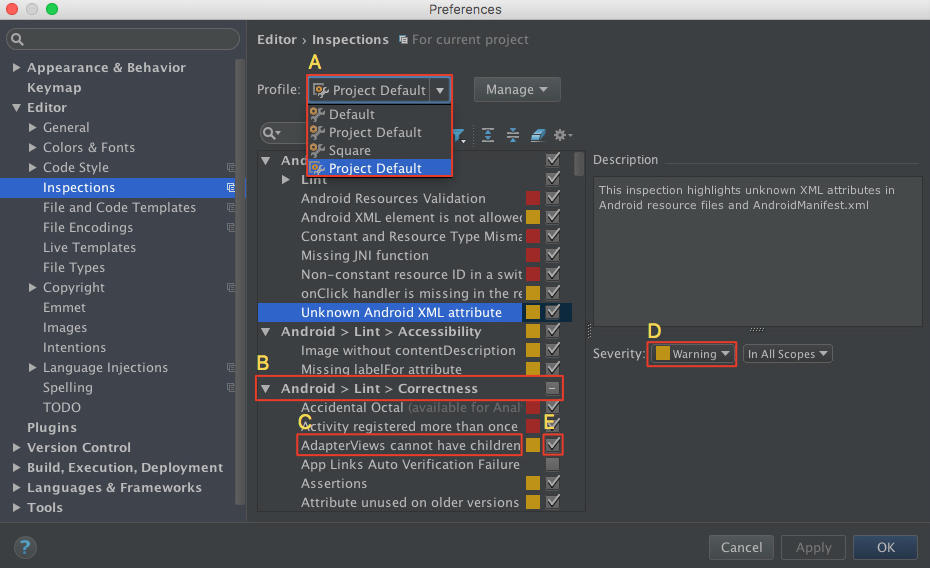Click the Expand All icon in inspections toolbar
Image resolution: width=930 pixels, height=568 pixels.
click(488, 135)
